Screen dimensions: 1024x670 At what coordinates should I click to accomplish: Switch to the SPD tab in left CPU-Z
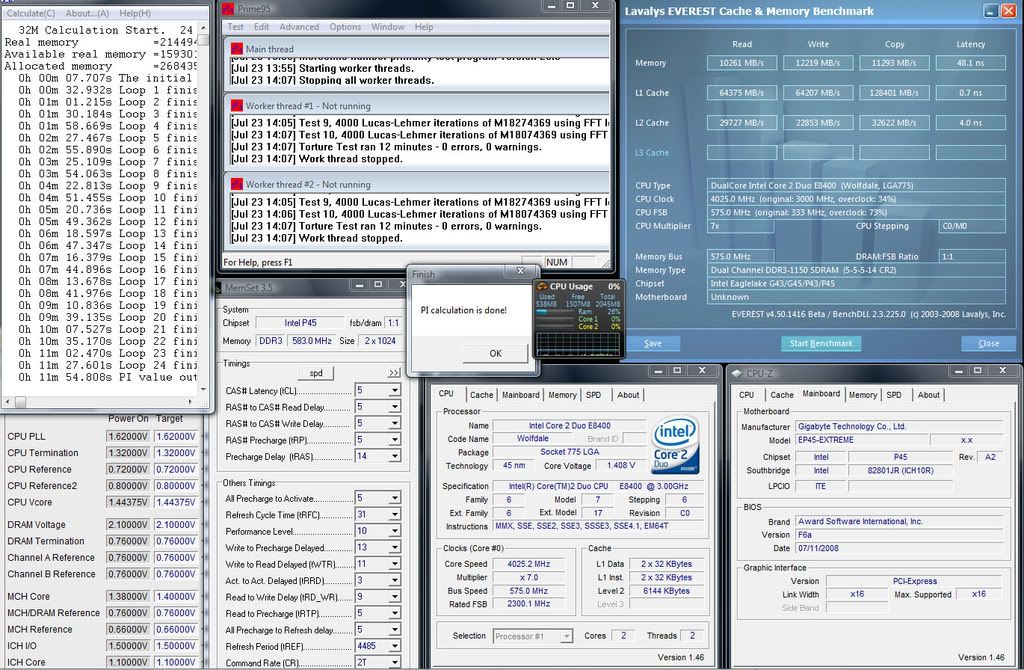[594, 395]
